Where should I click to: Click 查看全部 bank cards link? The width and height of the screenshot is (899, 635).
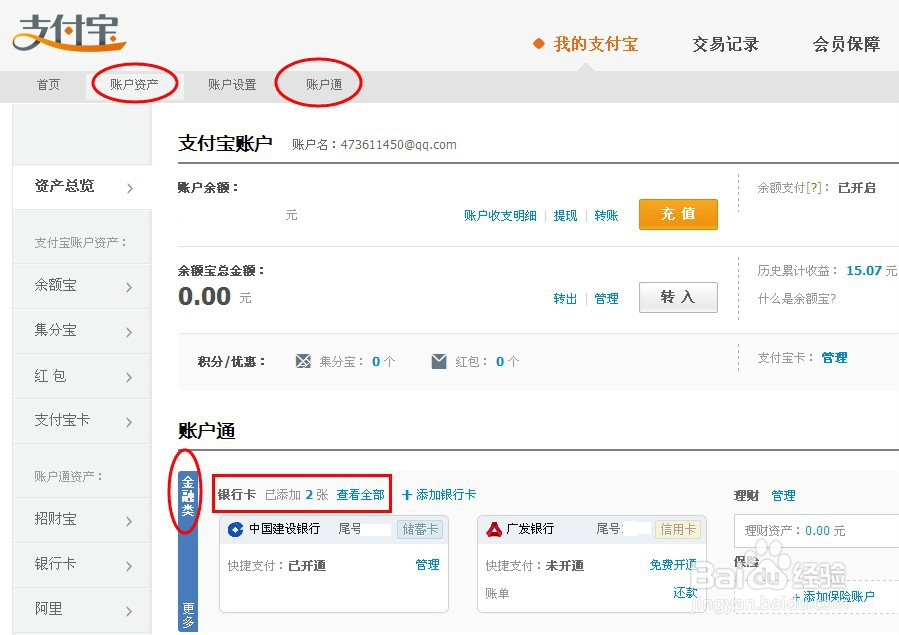(360, 495)
